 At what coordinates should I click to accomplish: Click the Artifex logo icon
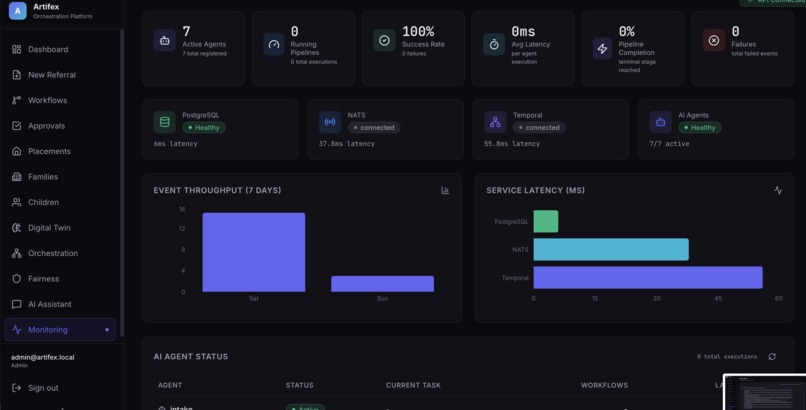pos(17,11)
